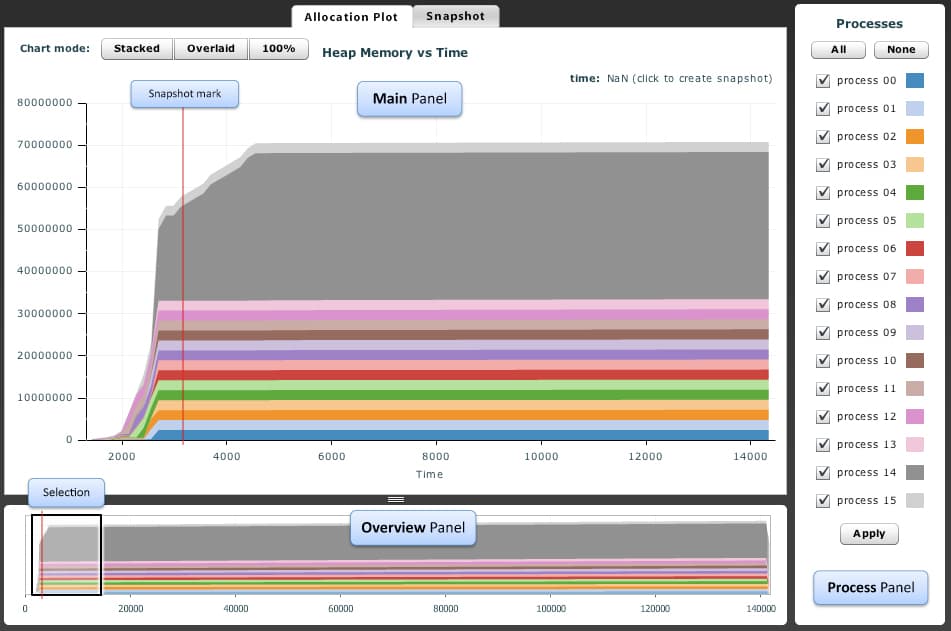Click the orange process 02 color swatch
951x631 pixels.
point(914,137)
